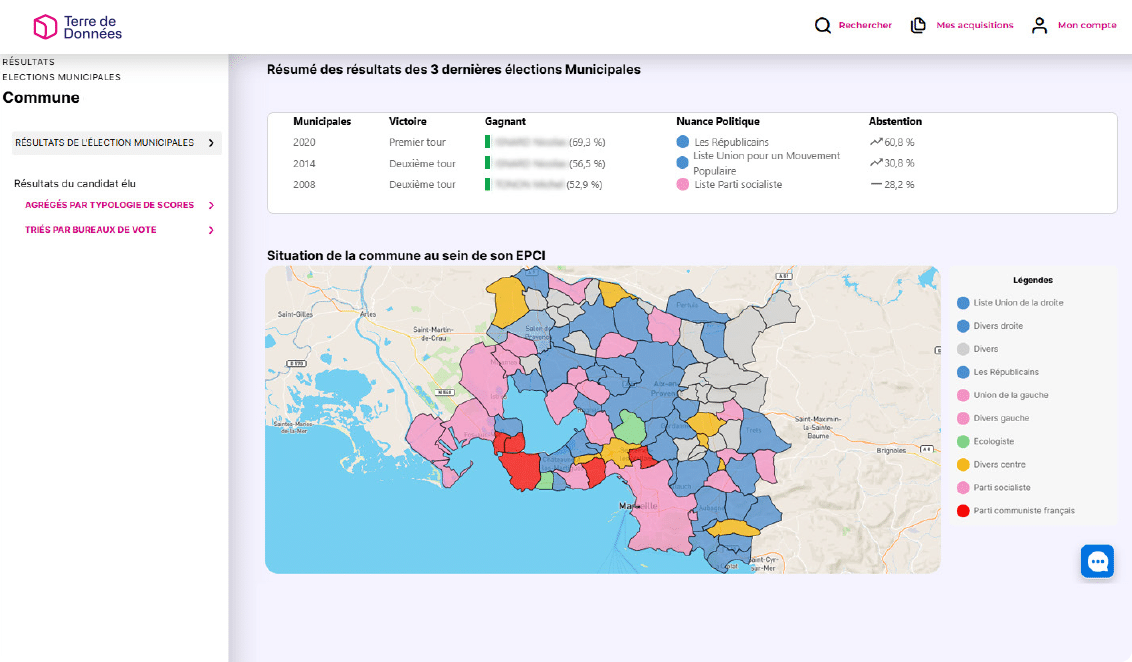Screen dimensions: 1132x662
Task: Select Triés par bureaux de vote item
Action: click(91, 230)
